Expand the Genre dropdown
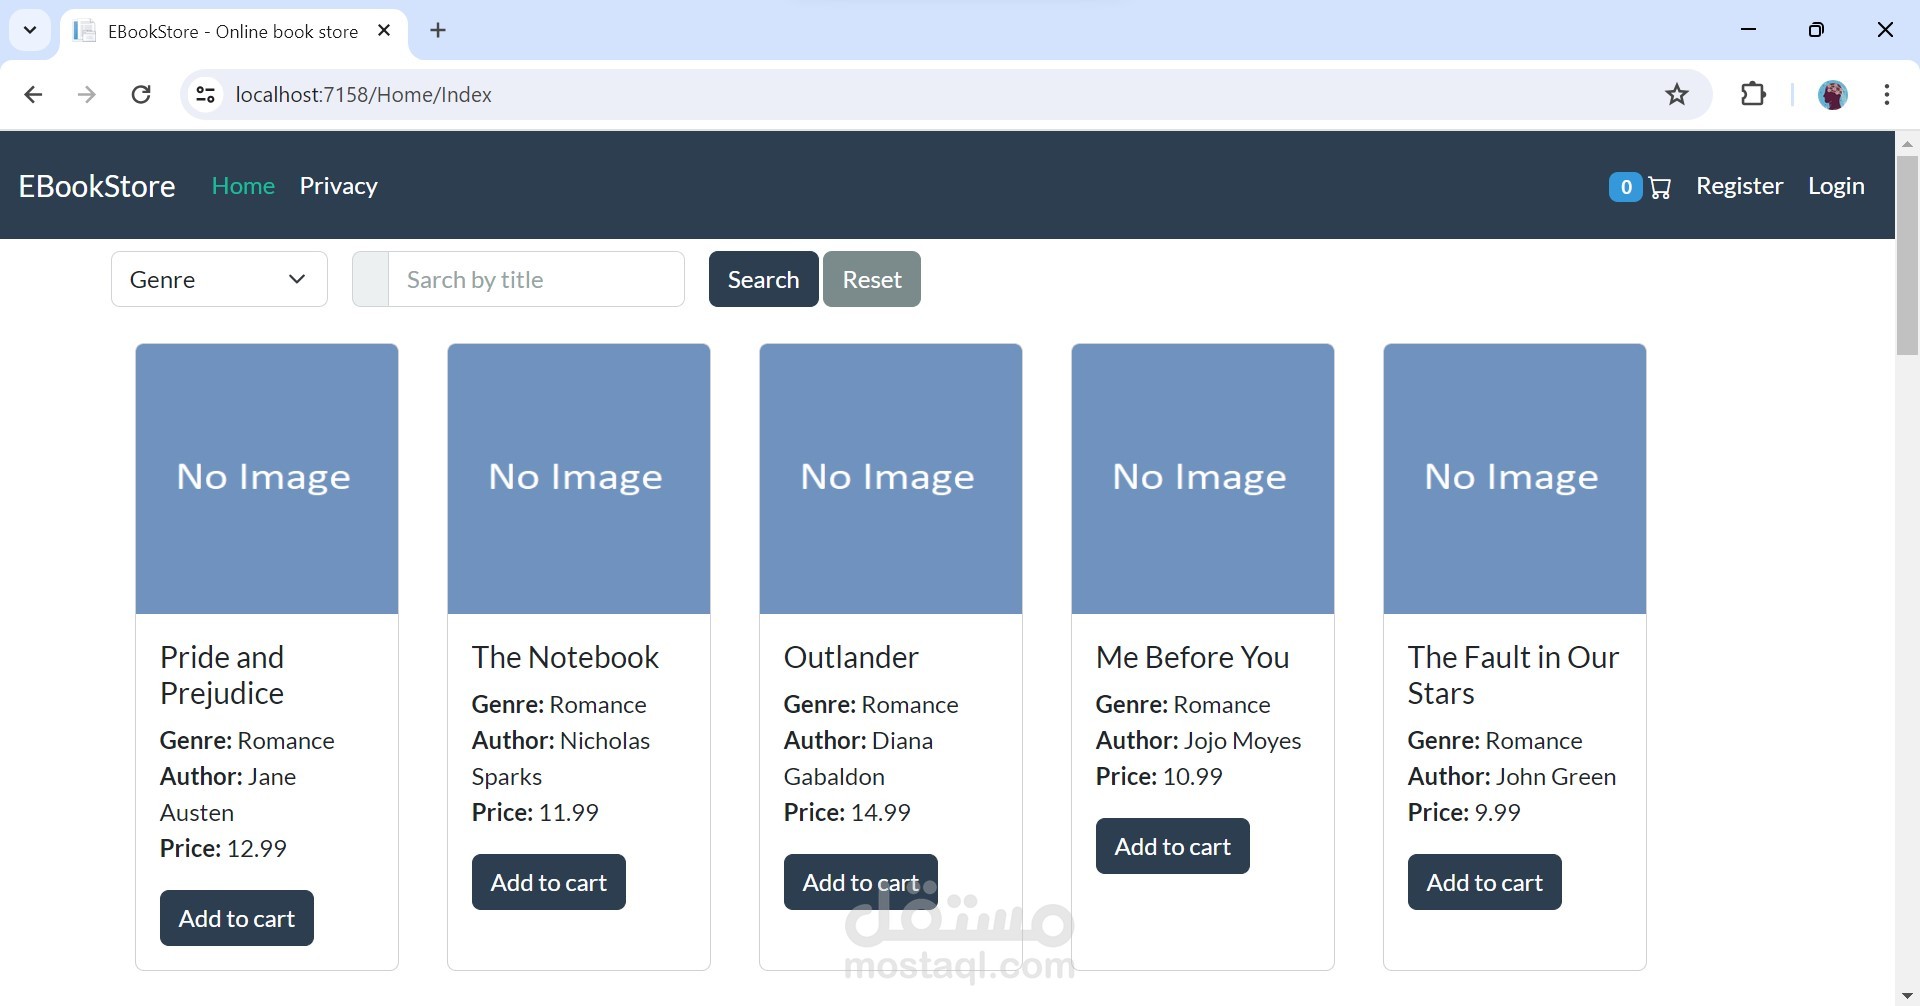This screenshot has height=1006, width=1920. (219, 279)
